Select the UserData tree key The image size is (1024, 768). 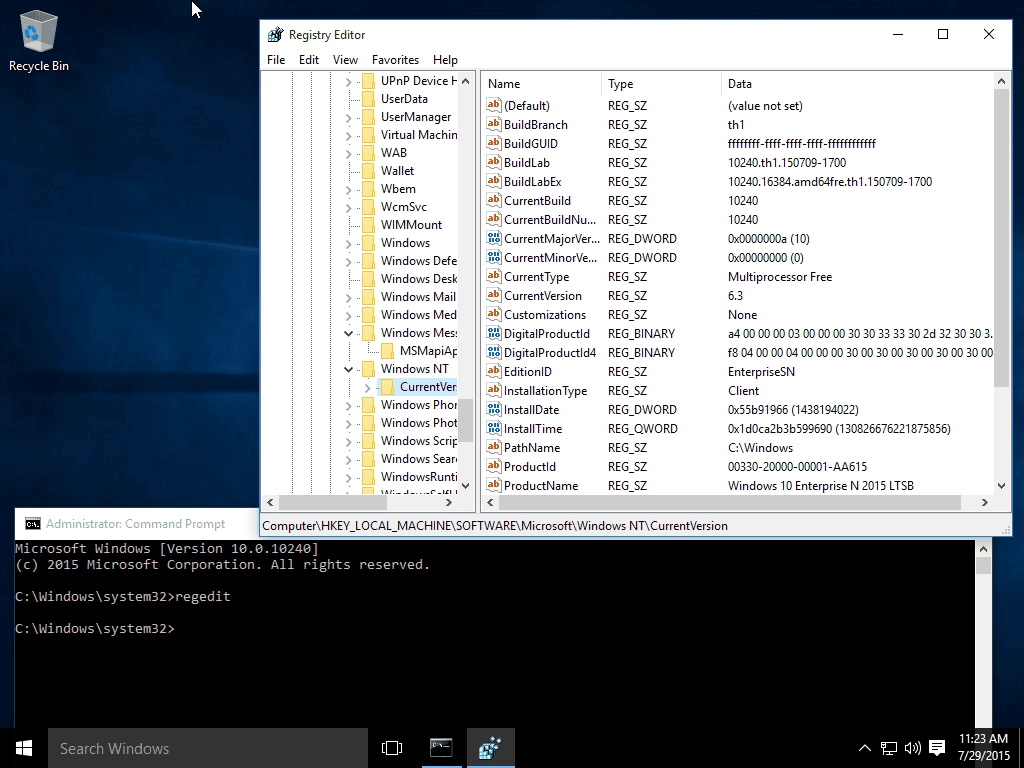click(x=404, y=99)
